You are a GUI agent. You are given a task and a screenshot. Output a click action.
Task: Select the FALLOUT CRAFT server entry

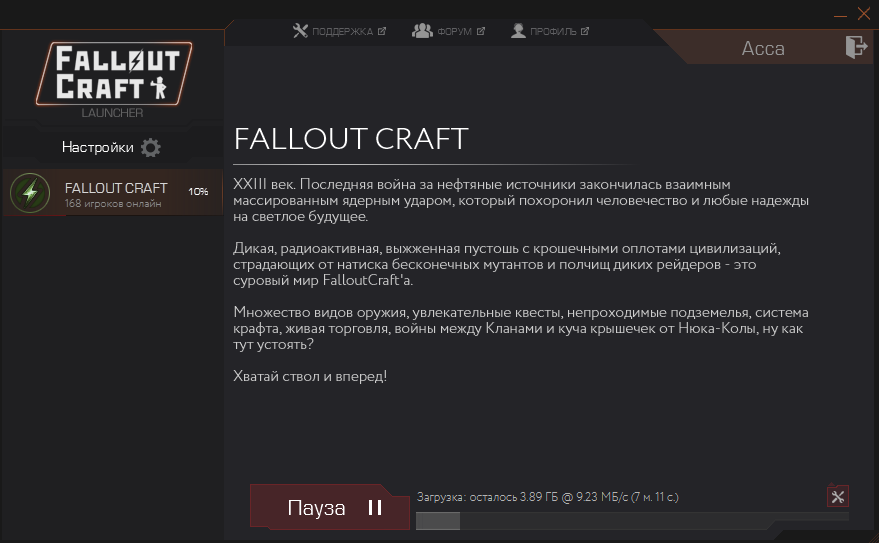(113, 192)
